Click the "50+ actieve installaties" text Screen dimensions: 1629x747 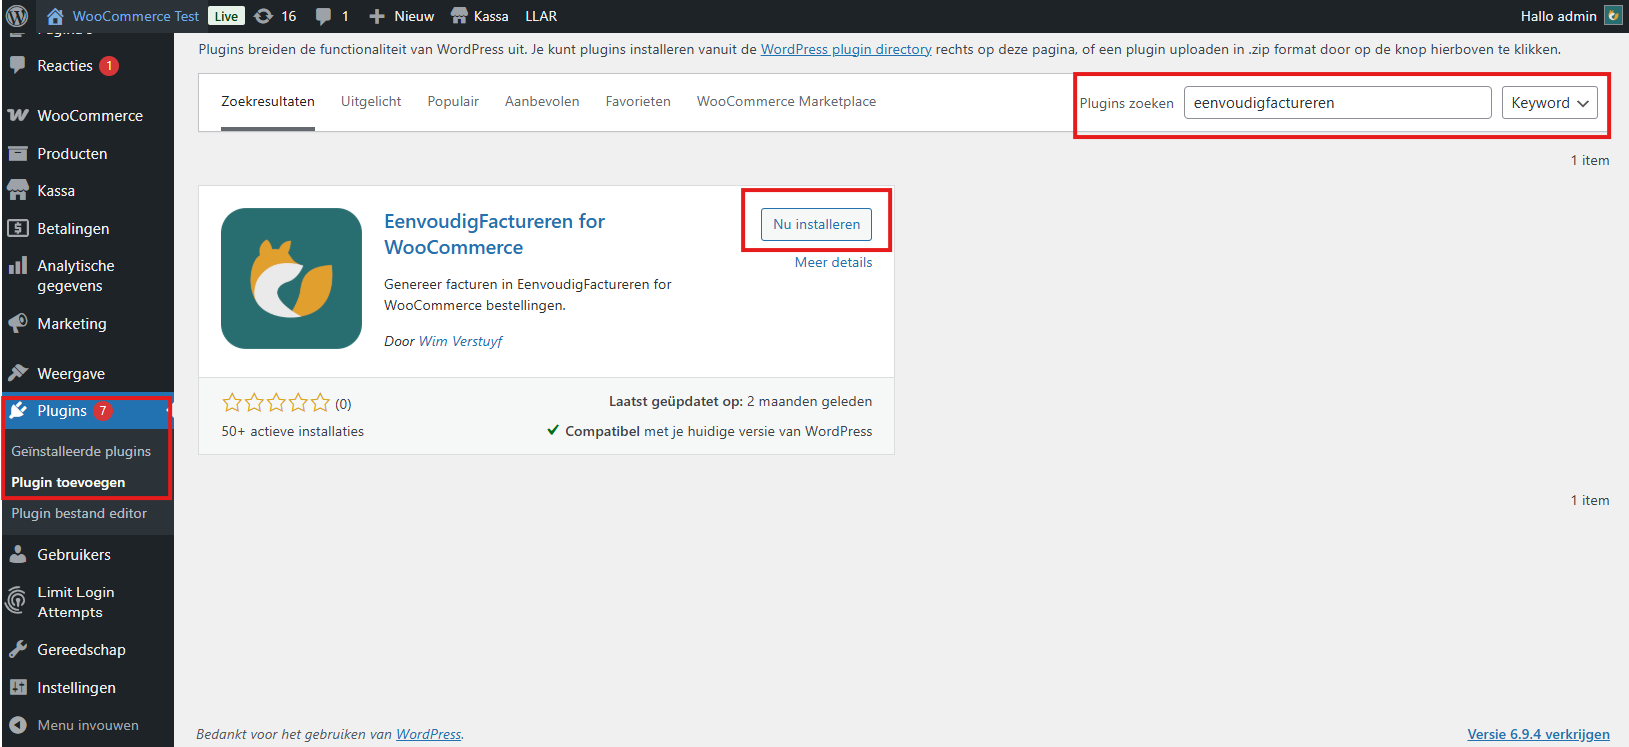click(x=293, y=431)
